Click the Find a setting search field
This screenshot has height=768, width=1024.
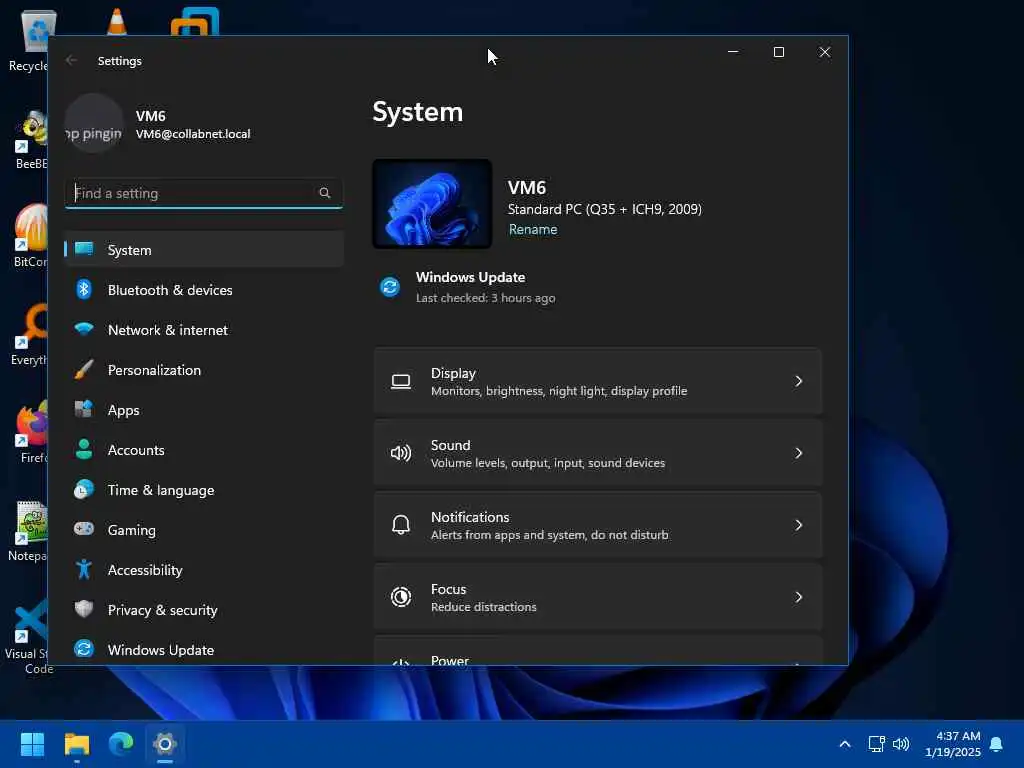(x=204, y=193)
